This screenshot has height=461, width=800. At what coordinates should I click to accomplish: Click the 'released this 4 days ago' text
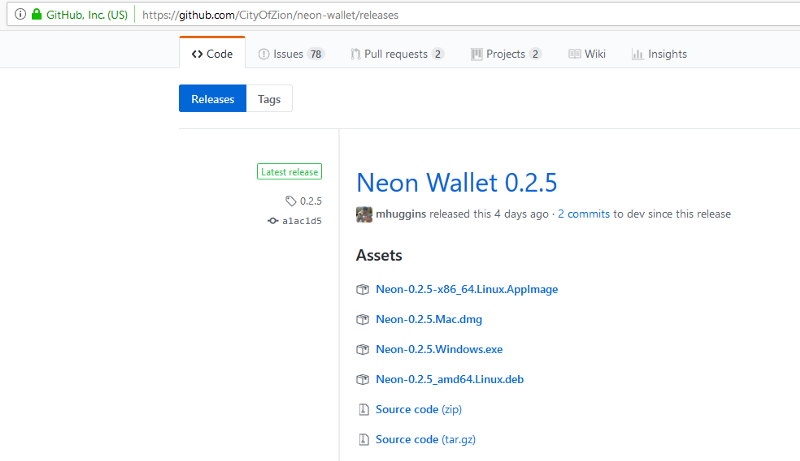[489, 214]
